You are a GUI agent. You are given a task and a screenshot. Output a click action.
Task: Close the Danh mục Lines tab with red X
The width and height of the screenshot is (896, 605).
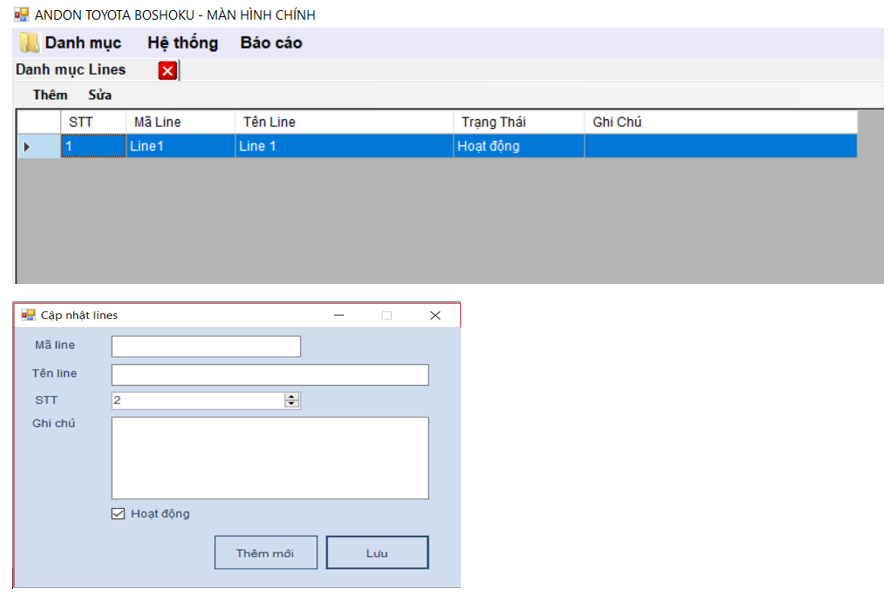[x=167, y=70]
